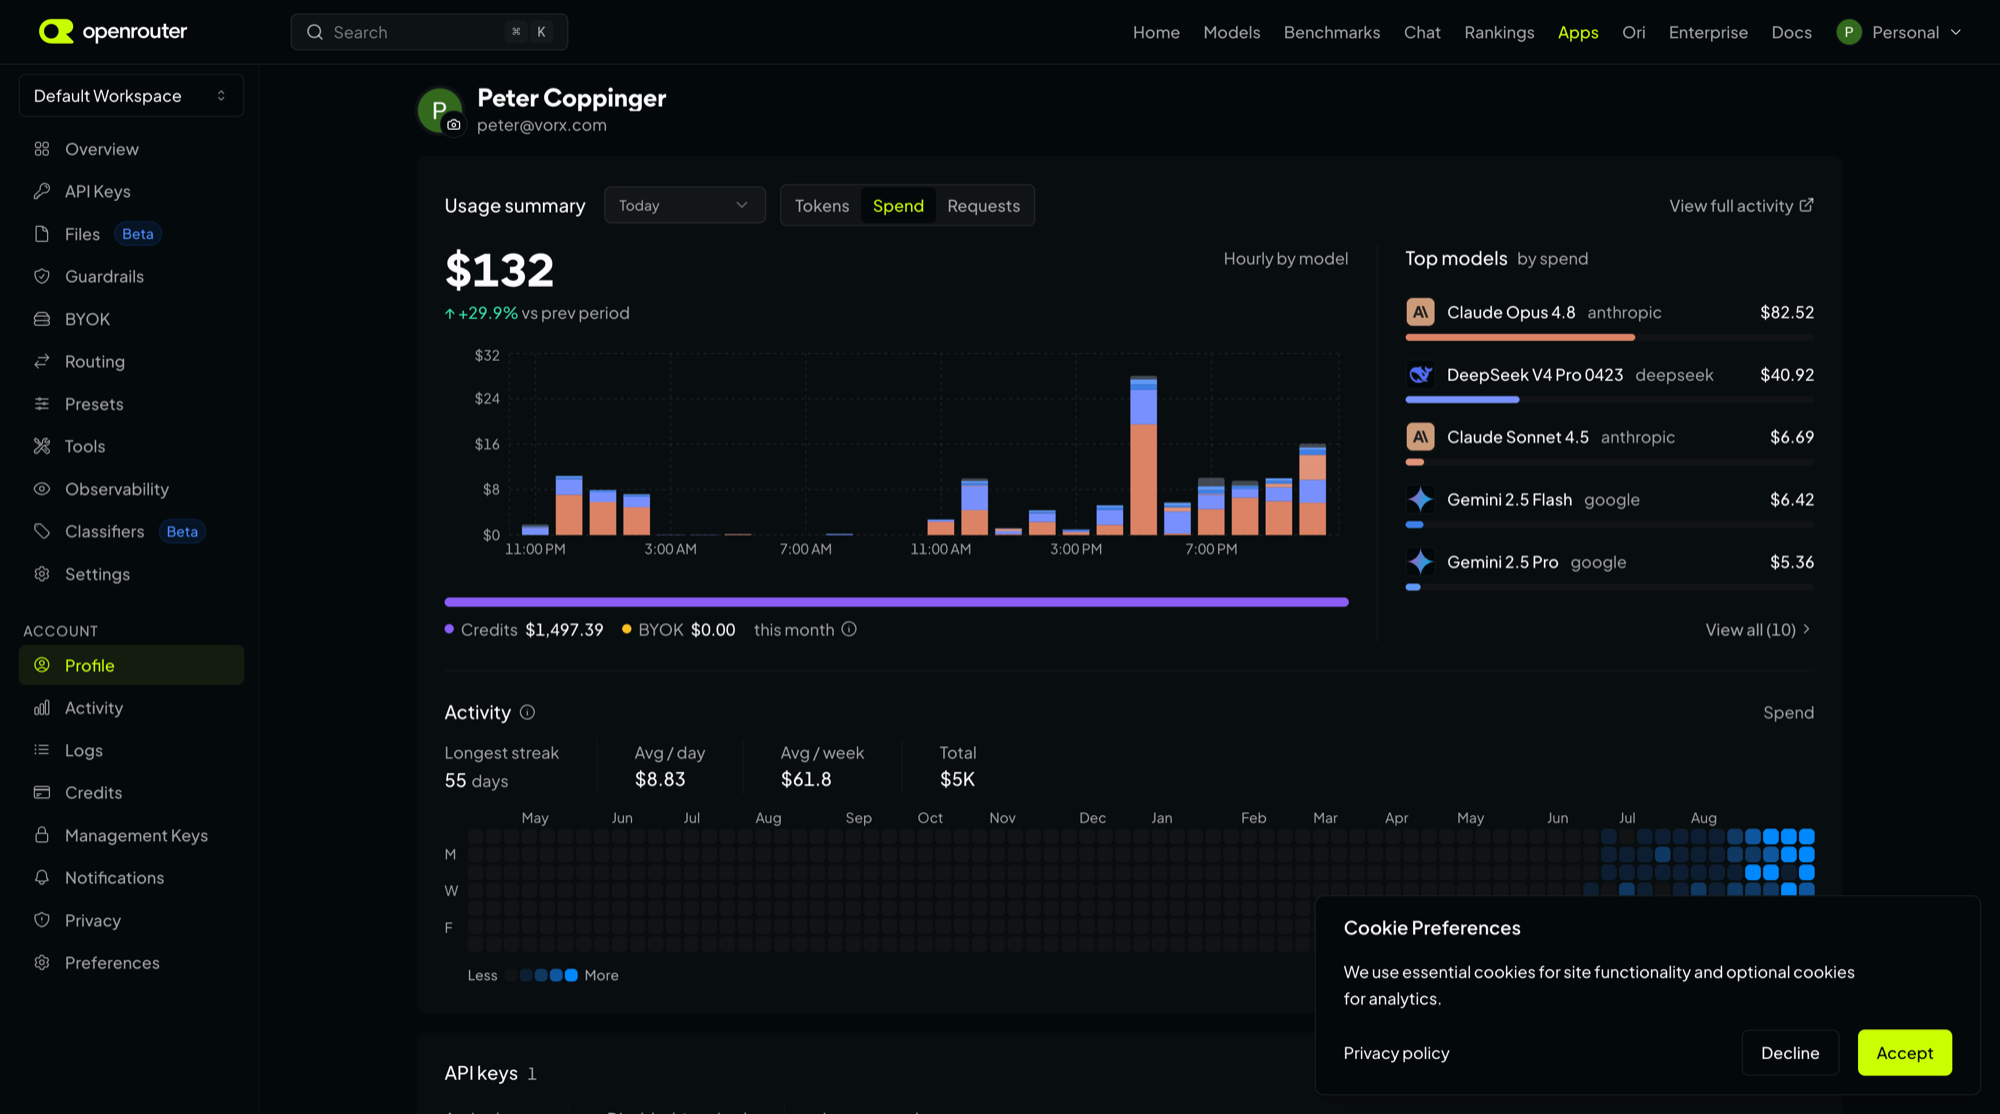Open Models in top navigation
Screen dimensions: 2000x1114
[x=1231, y=32]
